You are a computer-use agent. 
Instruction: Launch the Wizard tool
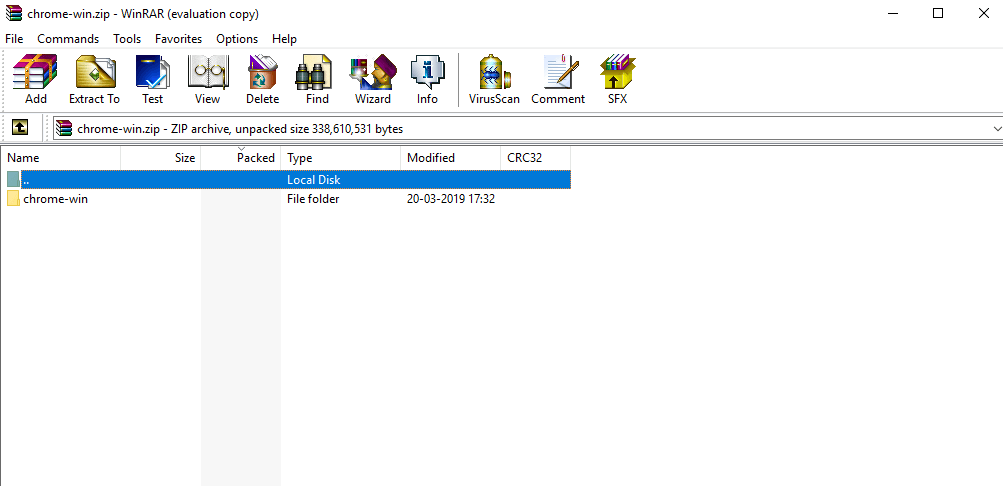tap(372, 79)
